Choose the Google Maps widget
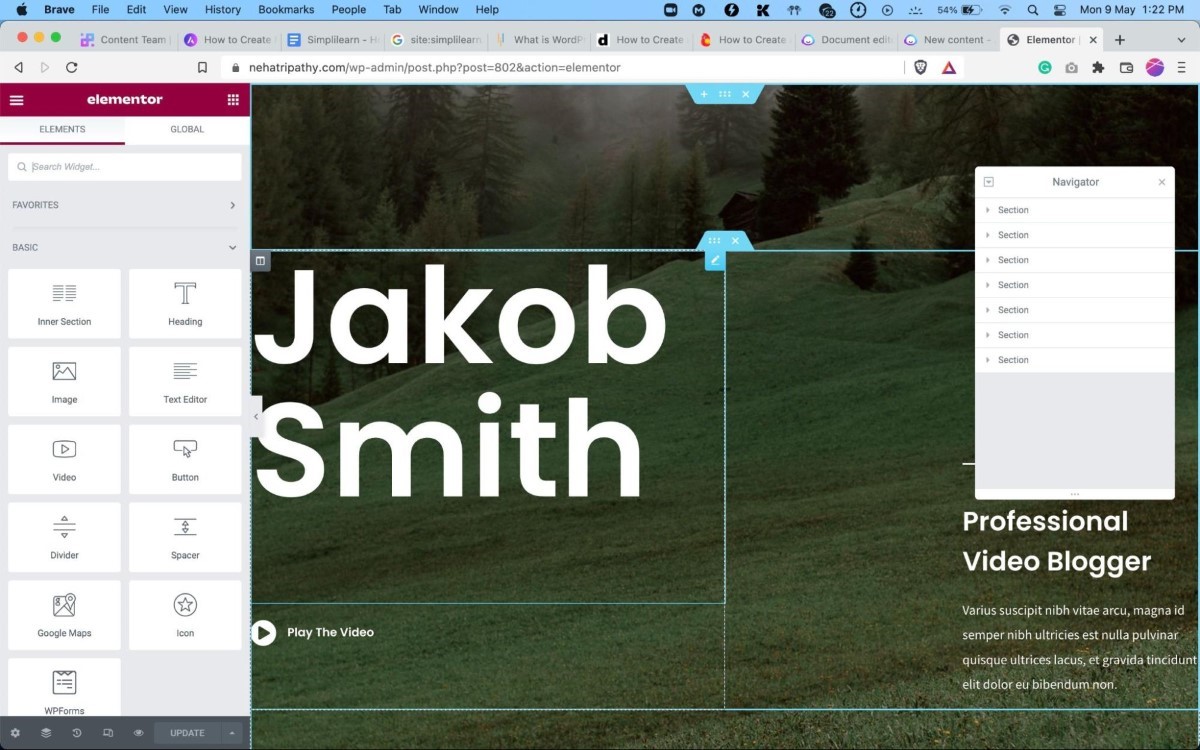Viewport: 1200px width, 750px height. [x=64, y=616]
